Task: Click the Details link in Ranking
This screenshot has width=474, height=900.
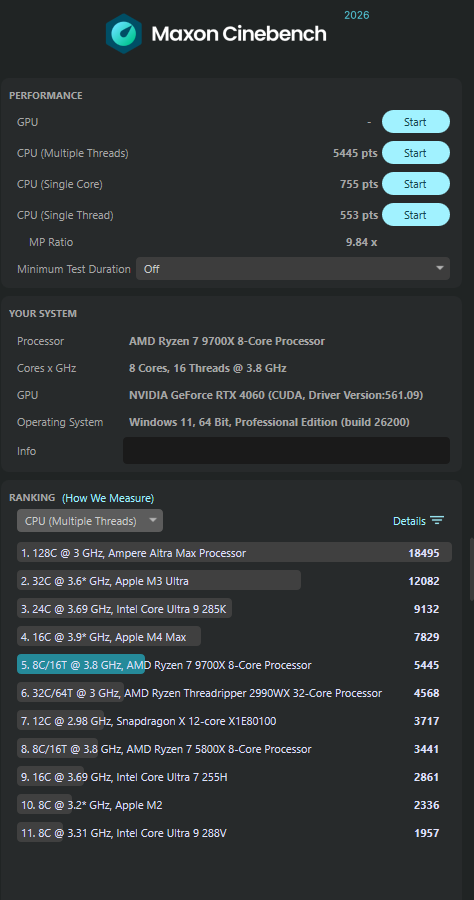Action: [x=409, y=521]
